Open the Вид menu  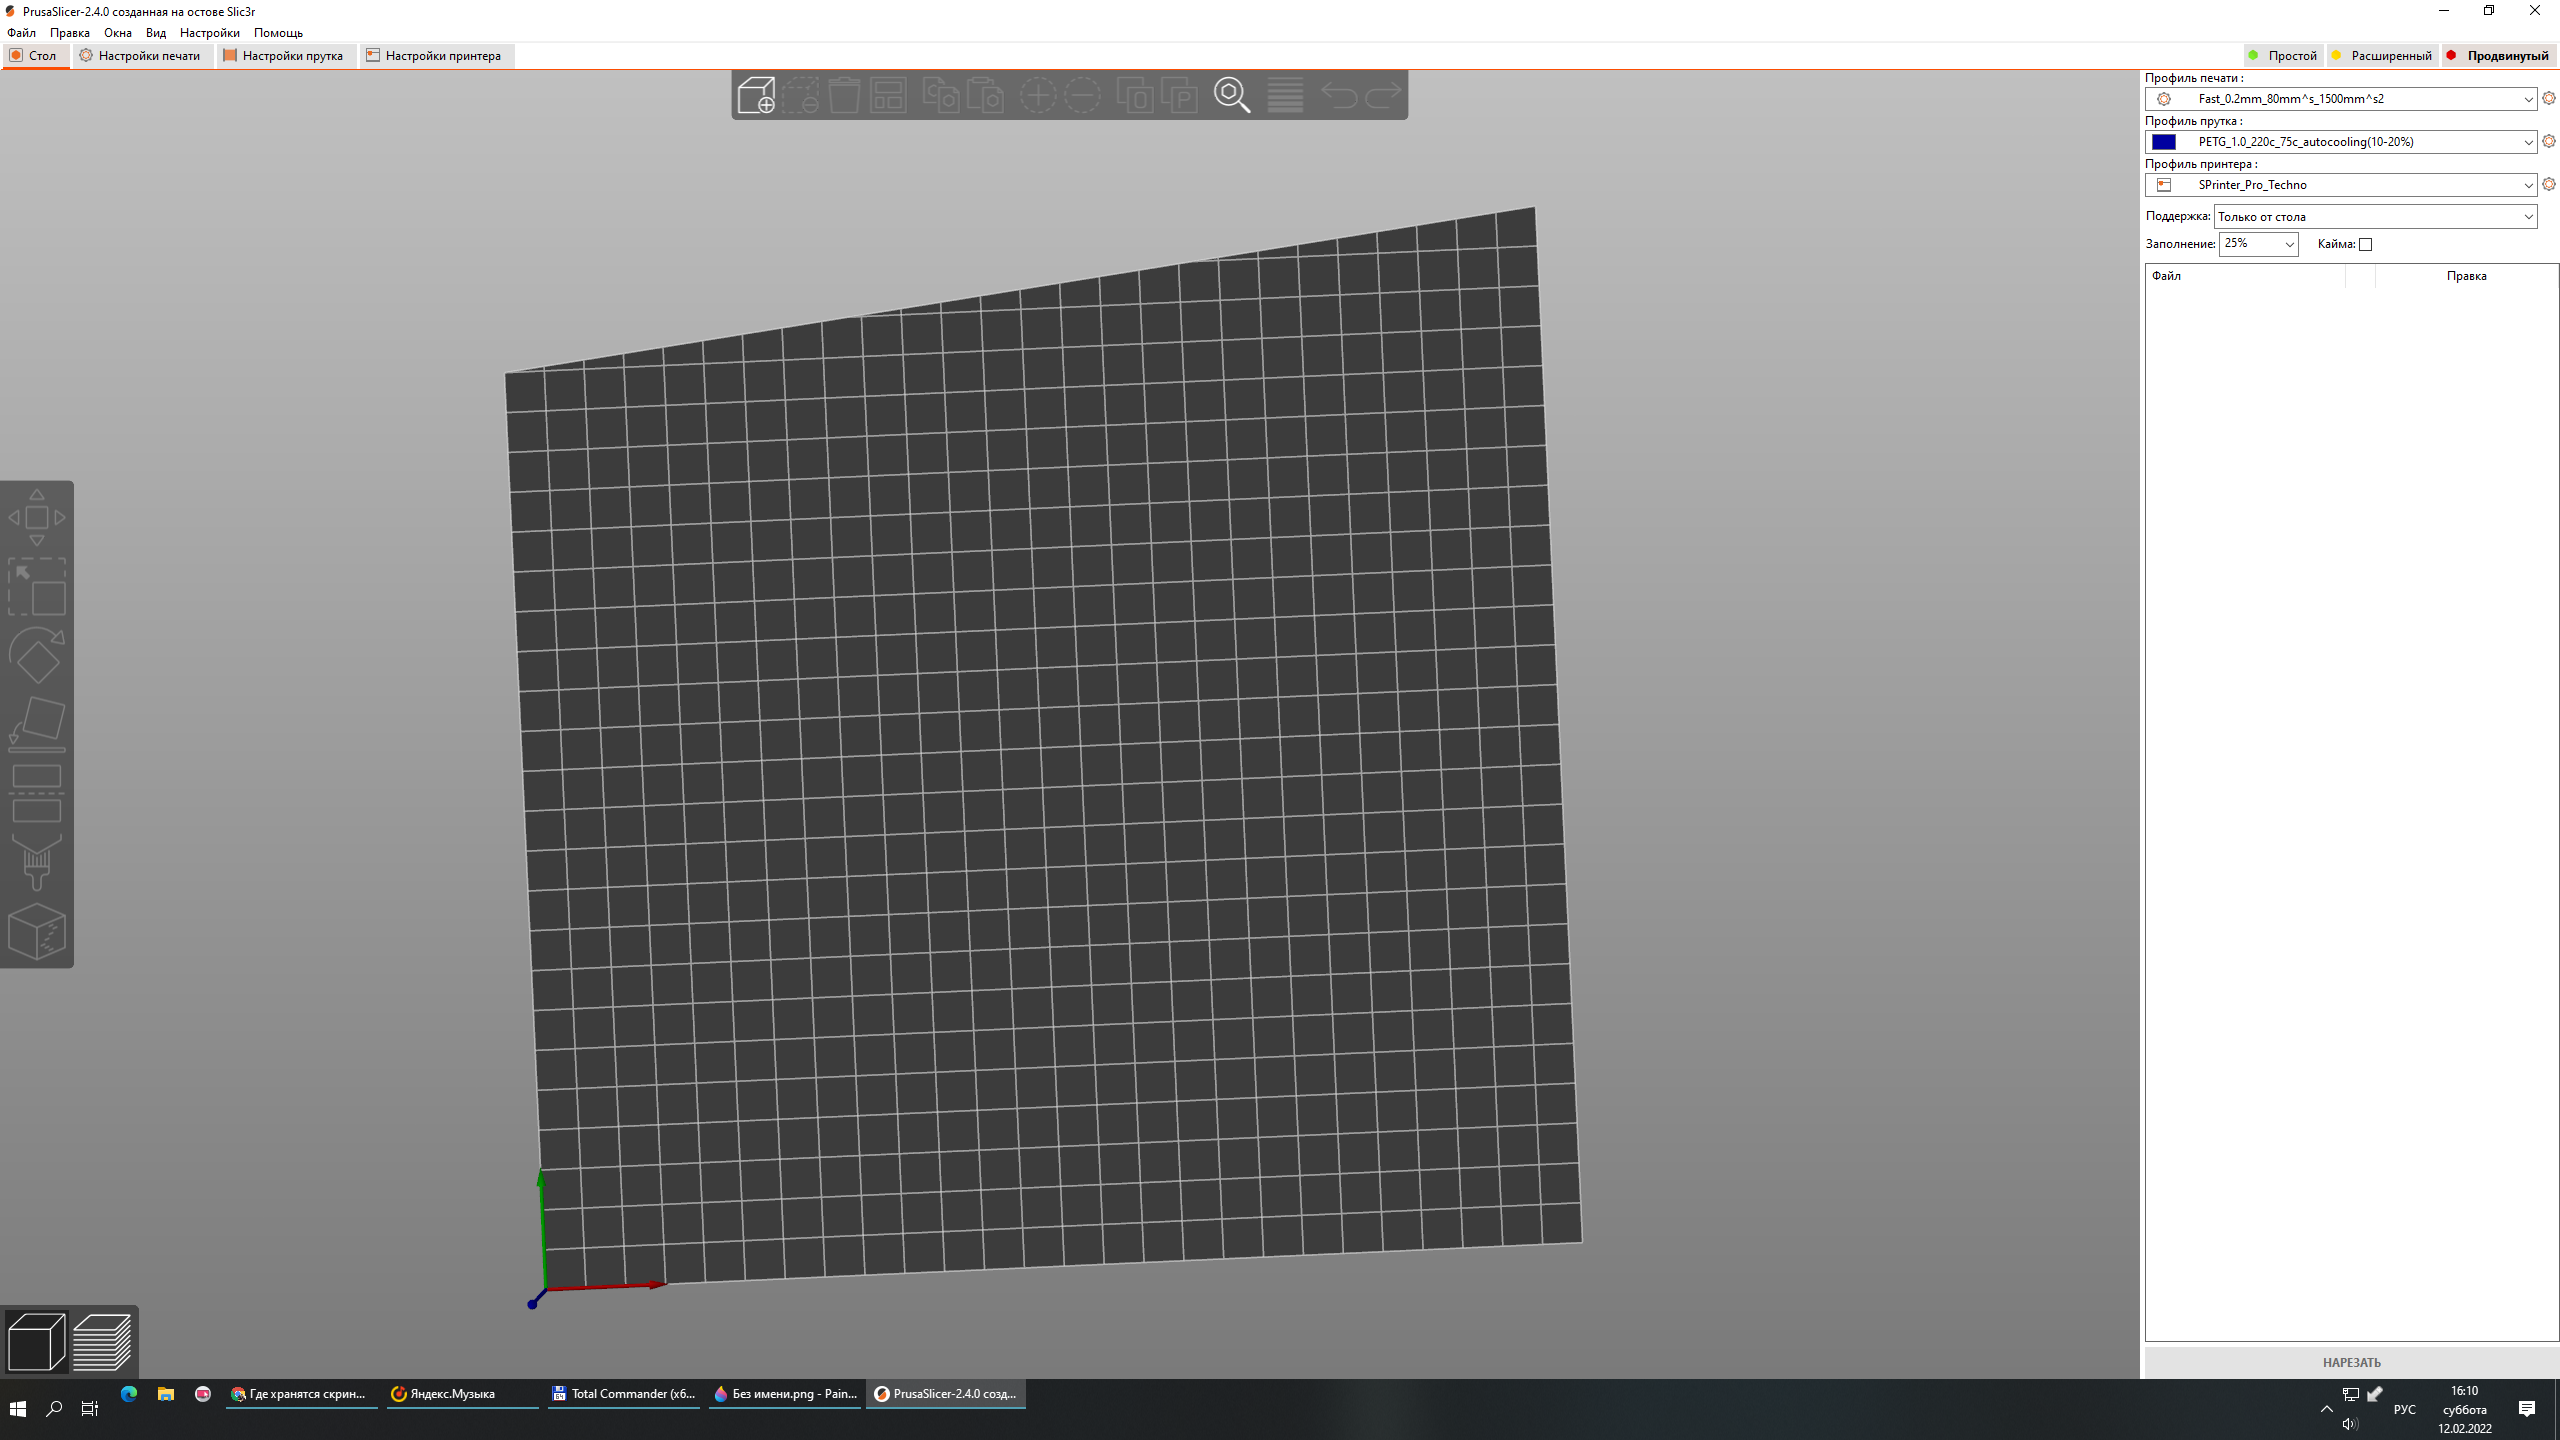point(155,33)
